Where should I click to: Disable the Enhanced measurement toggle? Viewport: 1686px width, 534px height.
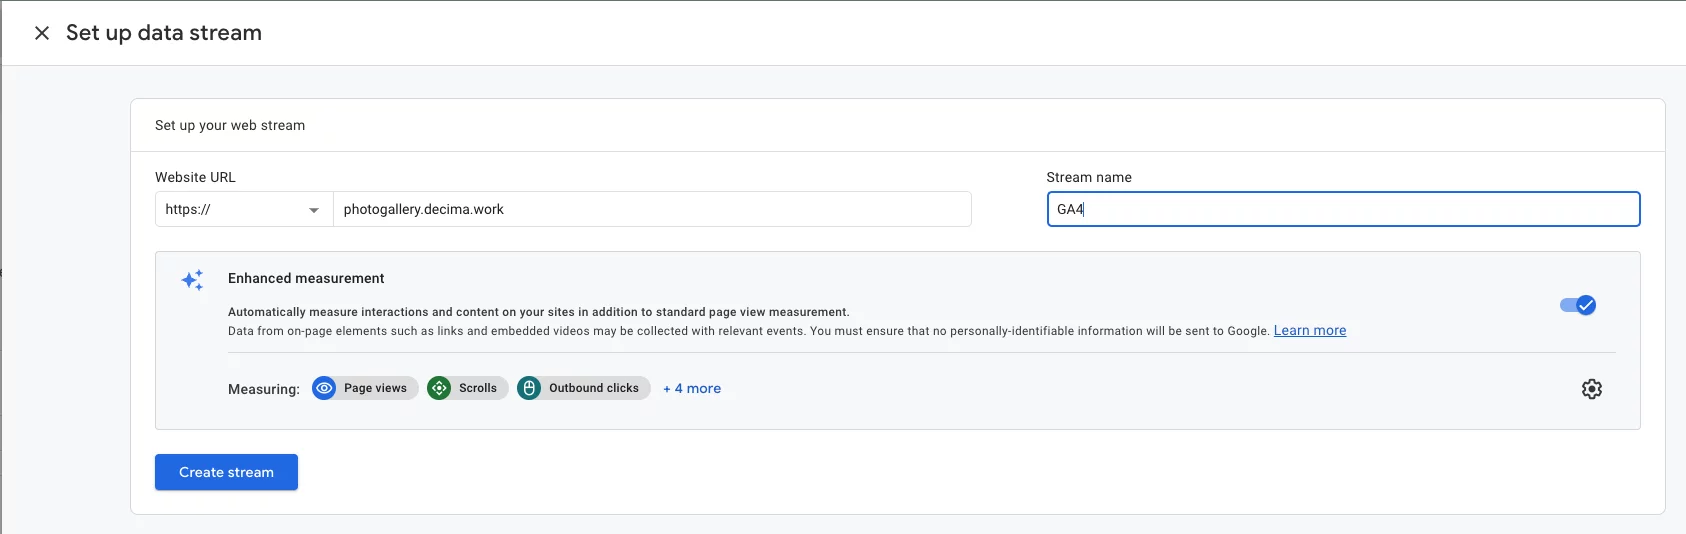click(1577, 305)
